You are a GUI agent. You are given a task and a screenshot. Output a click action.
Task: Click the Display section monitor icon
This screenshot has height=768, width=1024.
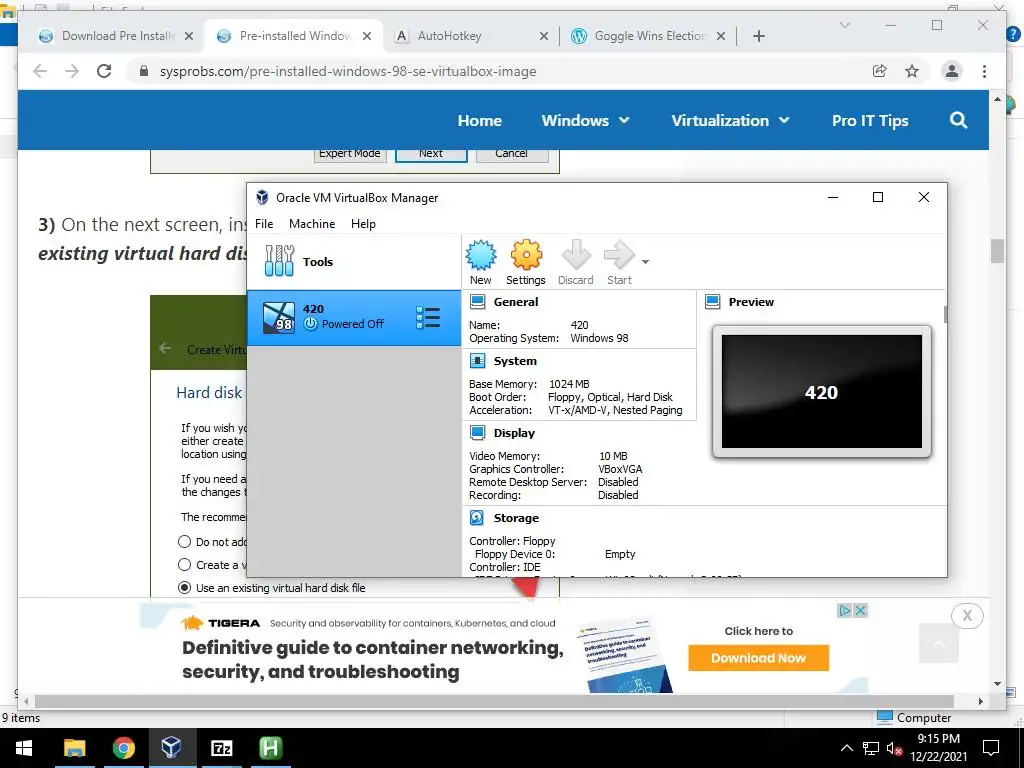[x=478, y=432]
